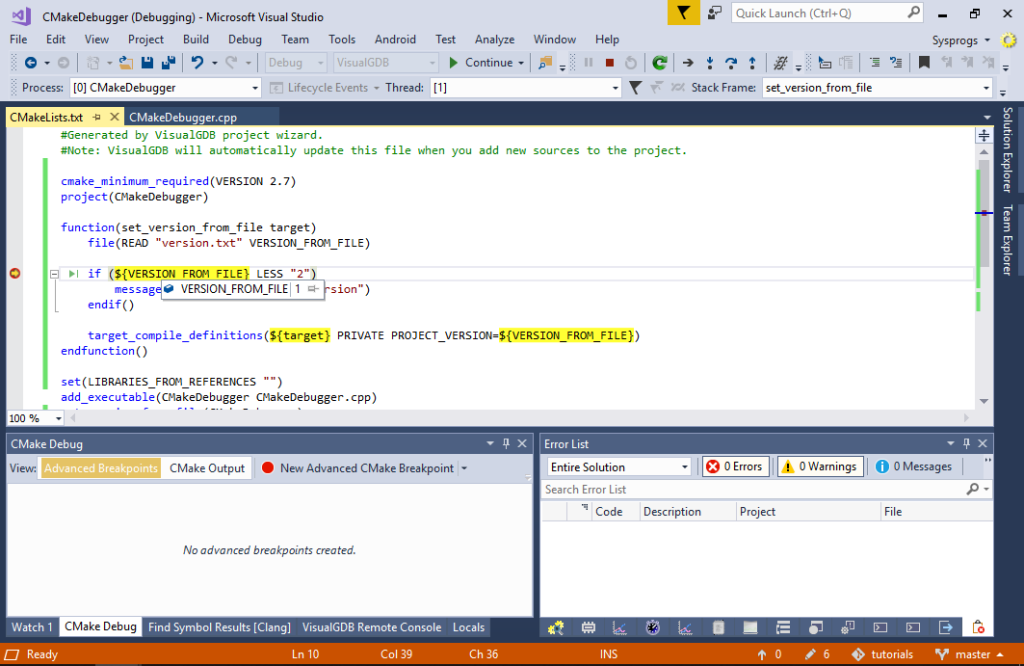Image resolution: width=1024 pixels, height=666 pixels.
Task: Pin the VERSION_FROM_FILE data tip
Action: click(312, 288)
